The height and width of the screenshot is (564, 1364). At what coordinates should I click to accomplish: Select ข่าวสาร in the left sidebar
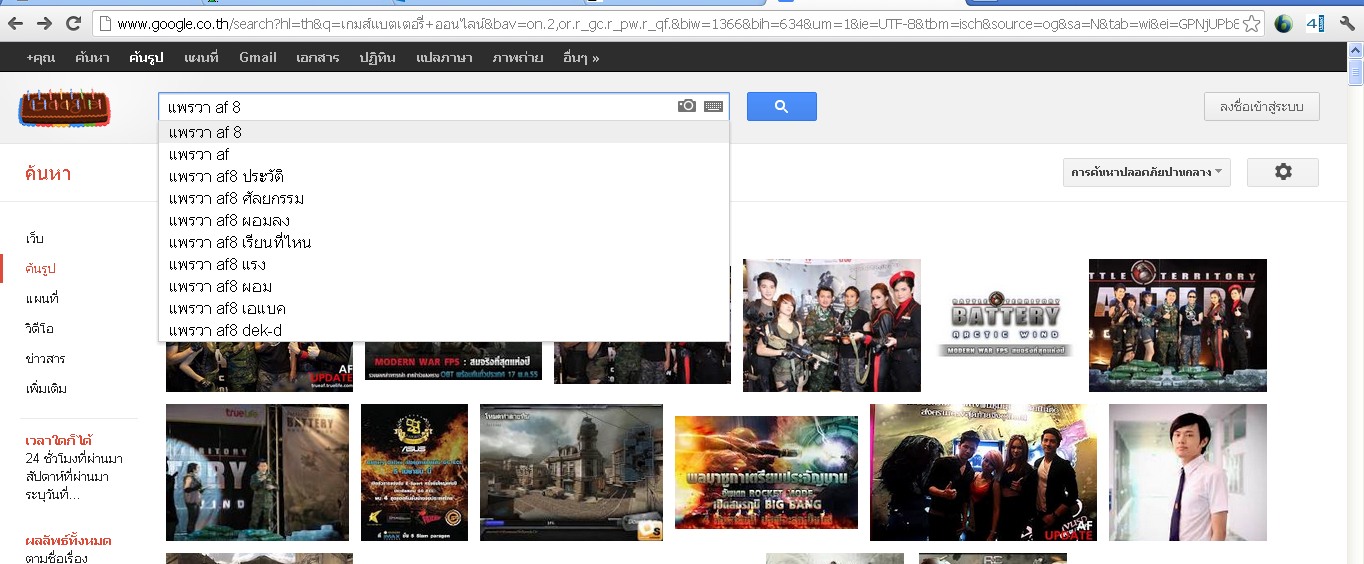pyautogui.click(x=46, y=359)
